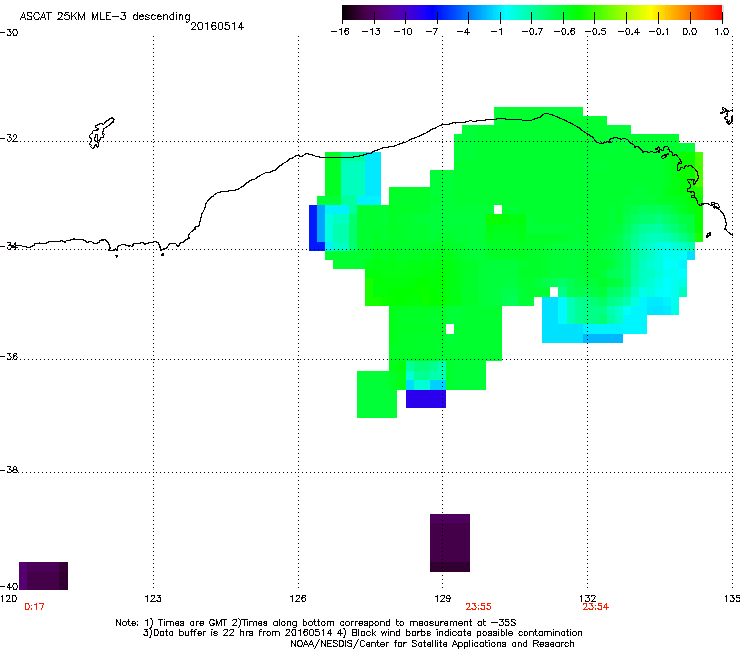This screenshot has height=650, width=740.
Task: Click the "-32" latitude label
Action: [9, 138]
